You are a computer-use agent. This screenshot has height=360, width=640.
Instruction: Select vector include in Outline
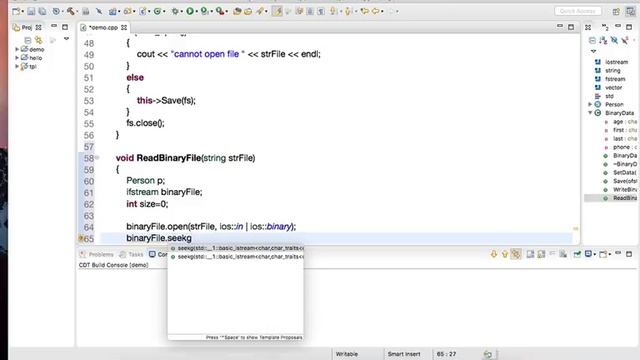coord(613,87)
